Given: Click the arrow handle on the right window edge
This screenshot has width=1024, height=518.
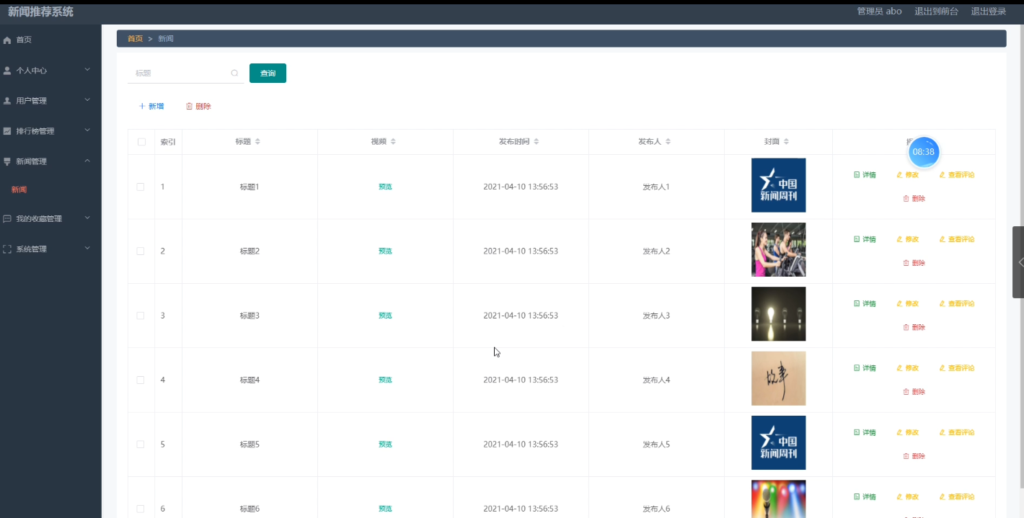Looking at the screenshot, I should click(1019, 262).
